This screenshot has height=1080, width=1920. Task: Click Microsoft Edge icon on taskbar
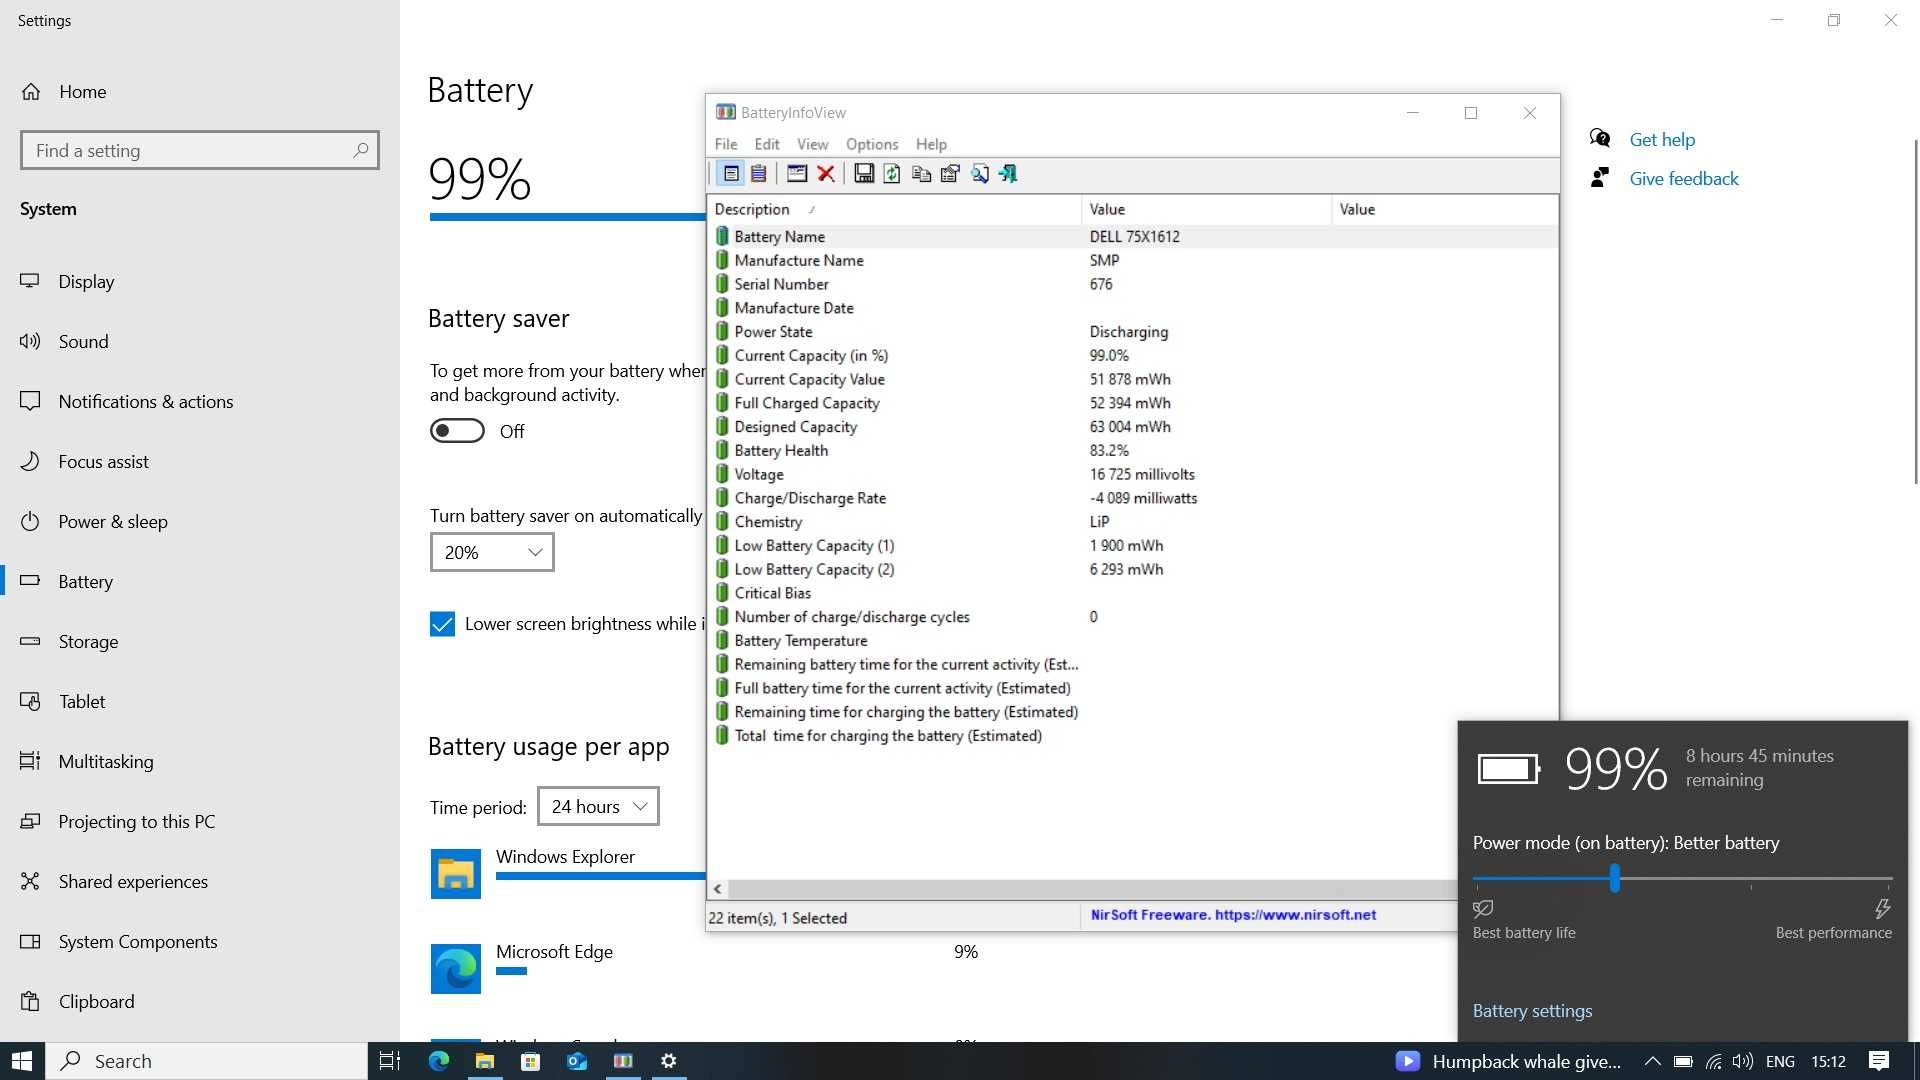(439, 1061)
